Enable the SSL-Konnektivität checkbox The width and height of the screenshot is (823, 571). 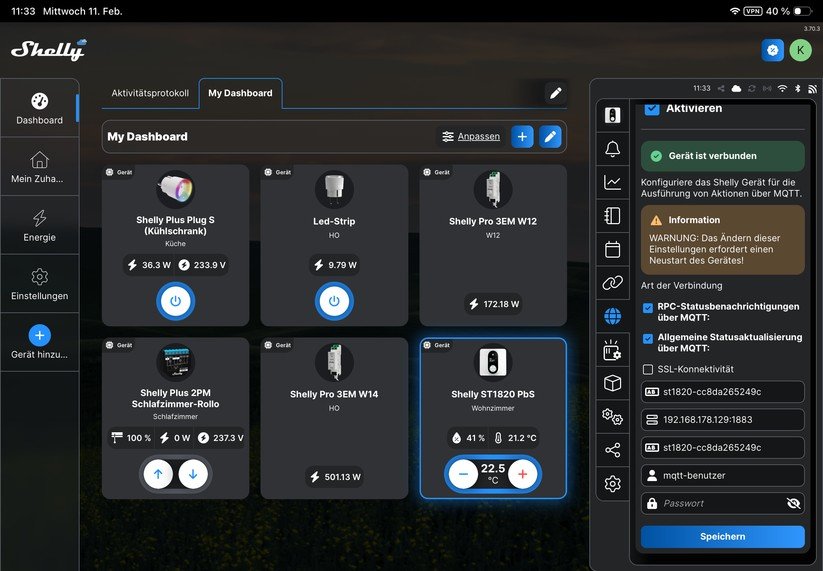coord(648,370)
